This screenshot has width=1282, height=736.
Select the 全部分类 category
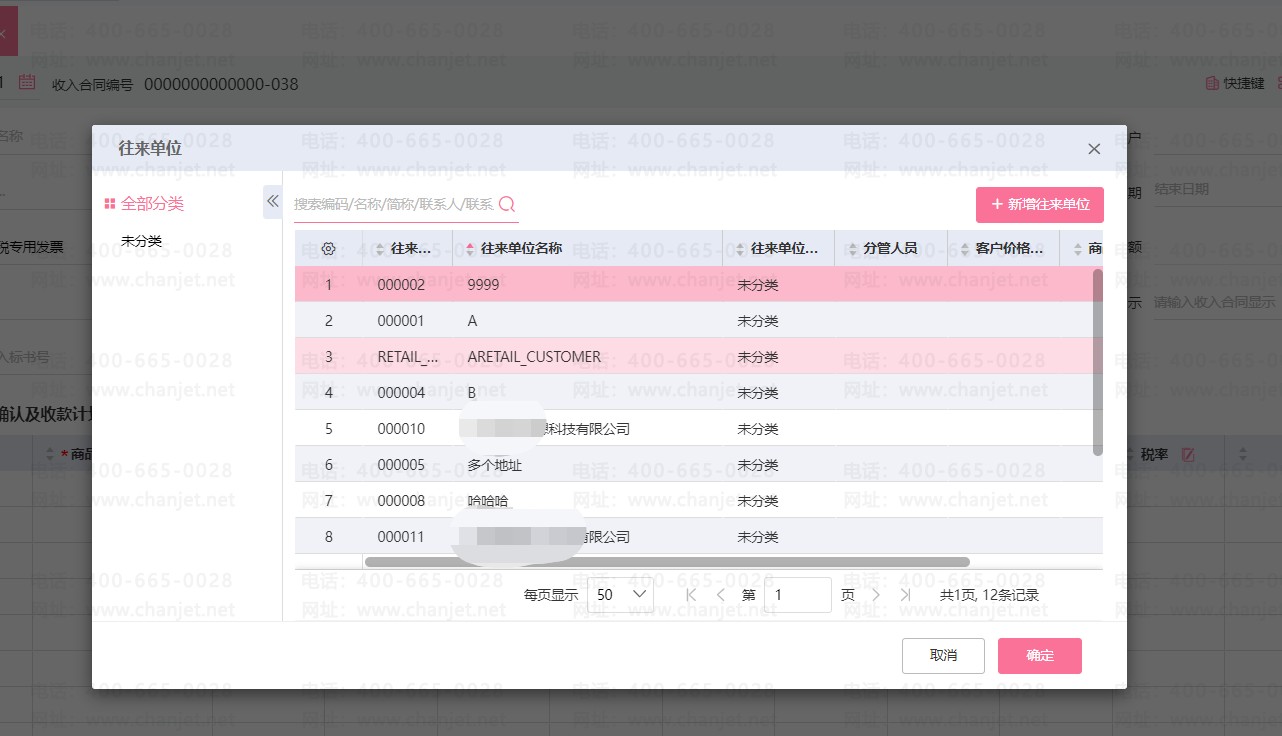pyautogui.click(x=144, y=204)
